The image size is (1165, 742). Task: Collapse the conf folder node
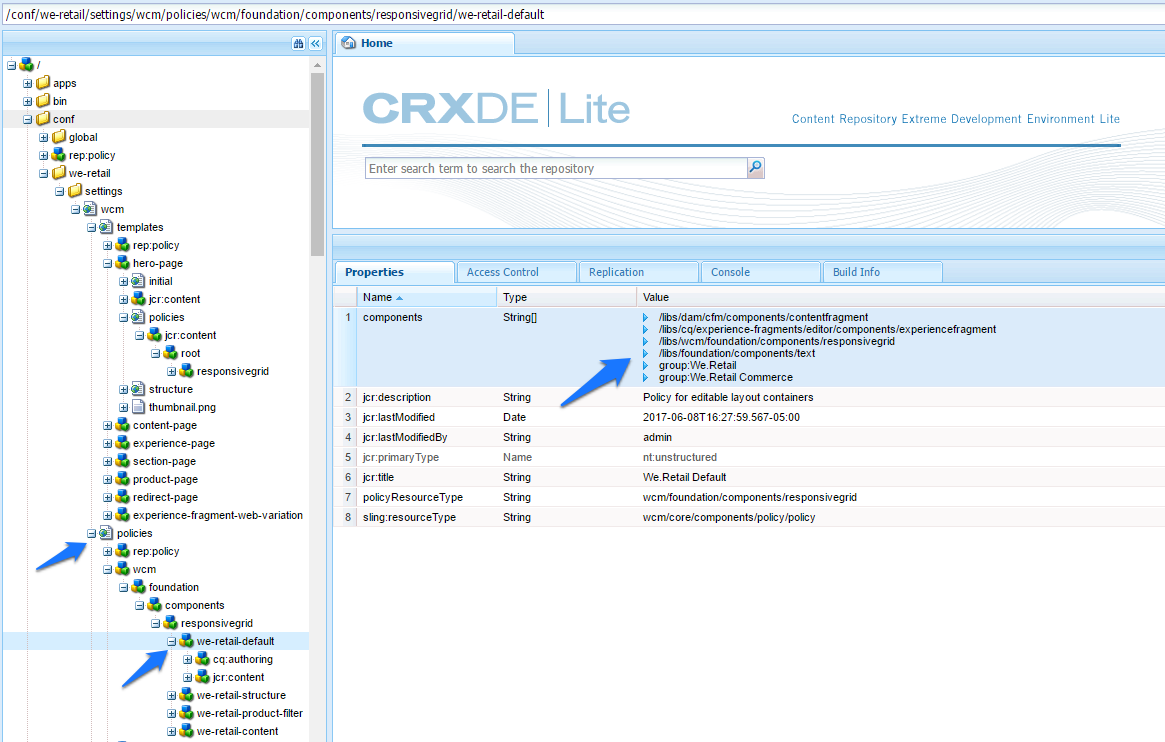27,120
